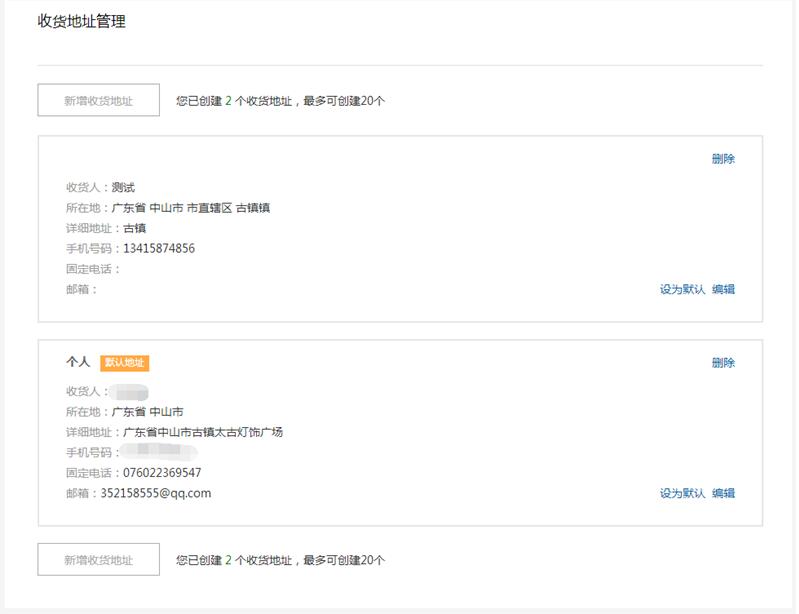Click the top 新增收货地址 button
The height and width of the screenshot is (614, 799).
pos(98,100)
